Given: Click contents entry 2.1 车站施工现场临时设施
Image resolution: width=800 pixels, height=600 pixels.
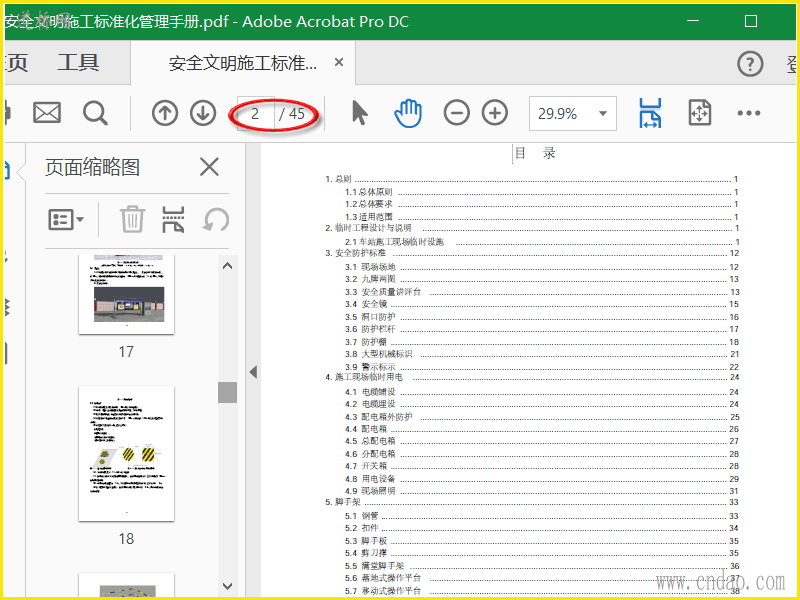Looking at the screenshot, I should click(x=541, y=242).
